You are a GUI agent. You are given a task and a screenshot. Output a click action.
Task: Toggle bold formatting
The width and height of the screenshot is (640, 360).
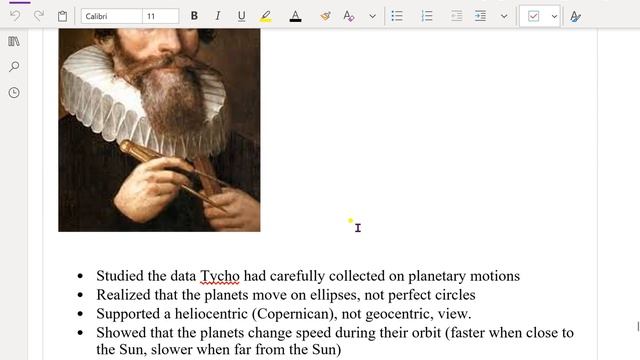(194, 16)
